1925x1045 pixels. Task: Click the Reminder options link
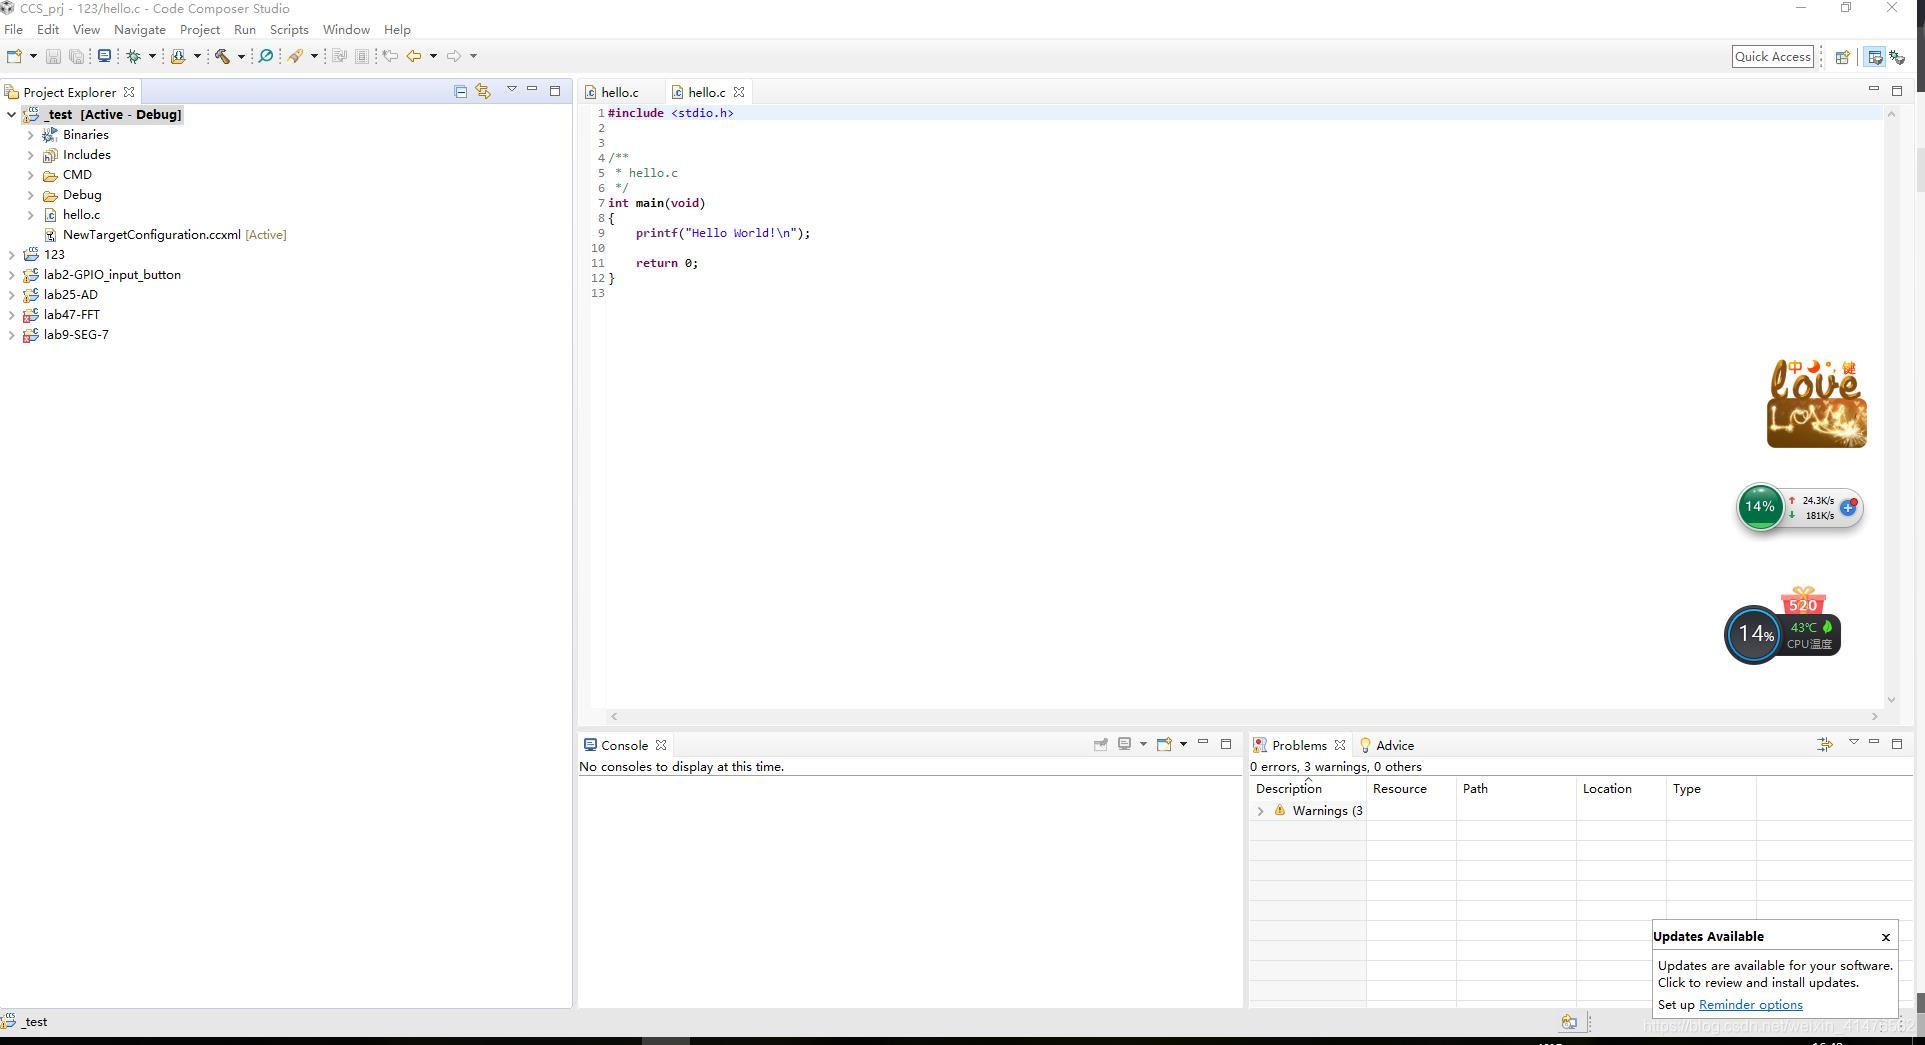(x=1750, y=1005)
